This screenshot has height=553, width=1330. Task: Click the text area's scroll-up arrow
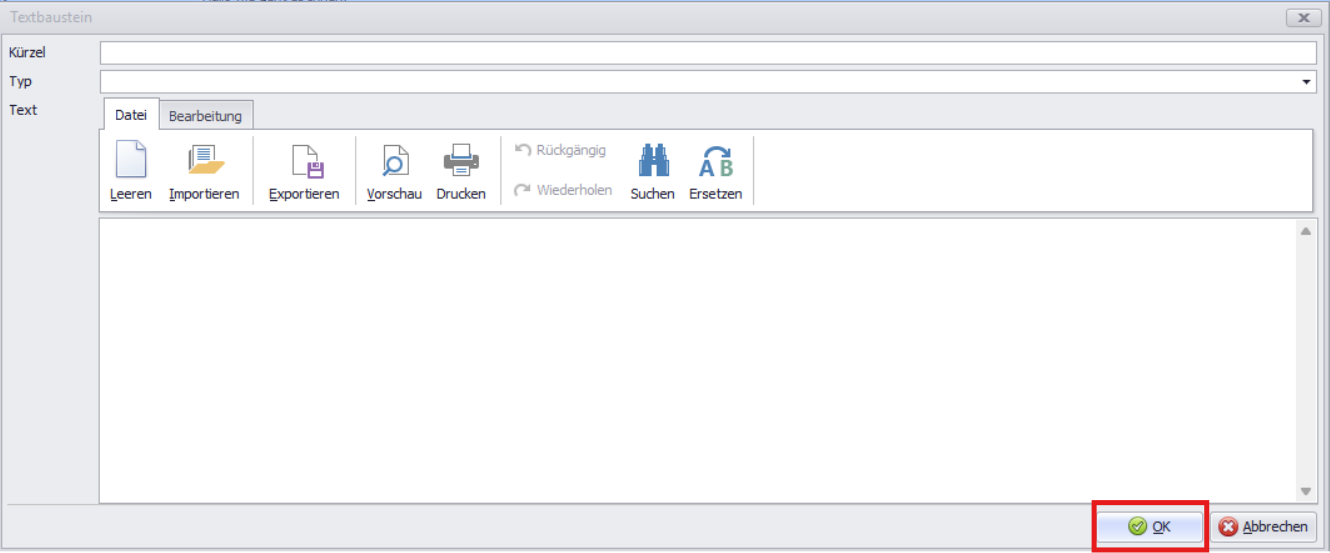[1306, 232]
